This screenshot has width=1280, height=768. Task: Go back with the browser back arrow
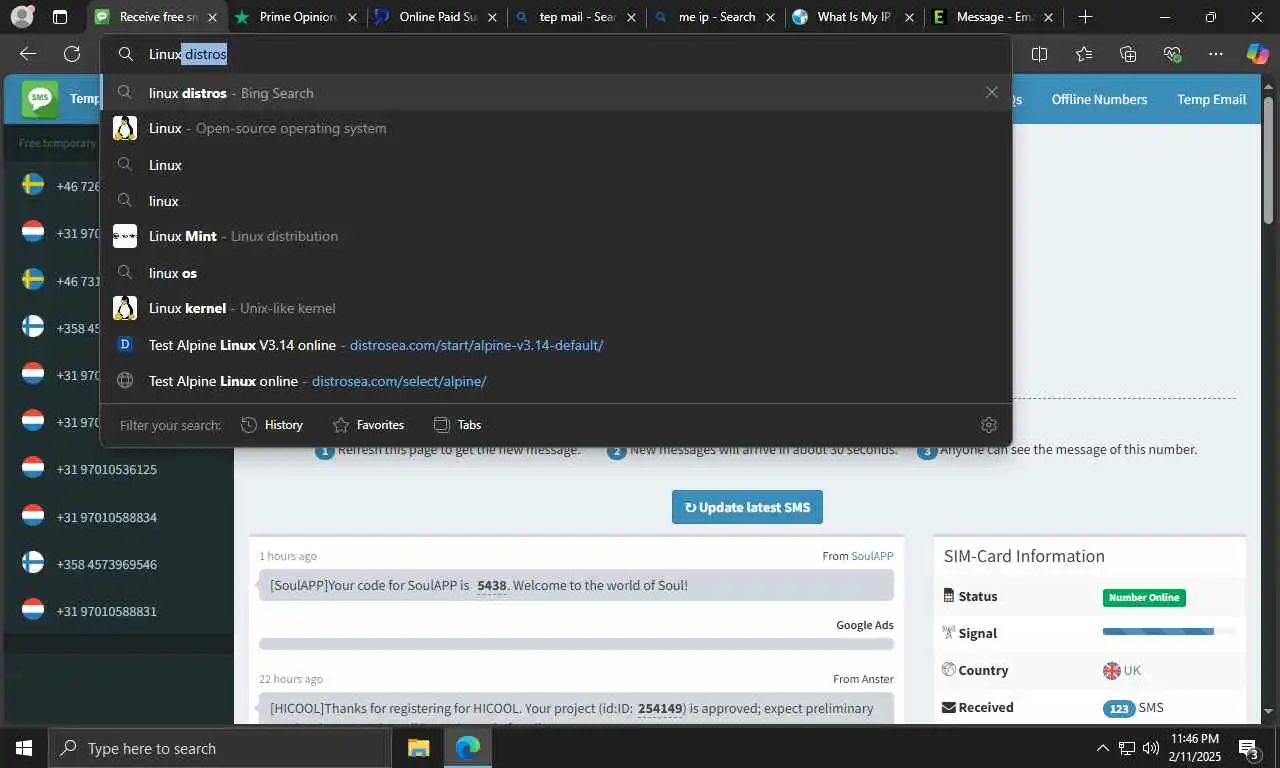click(28, 54)
